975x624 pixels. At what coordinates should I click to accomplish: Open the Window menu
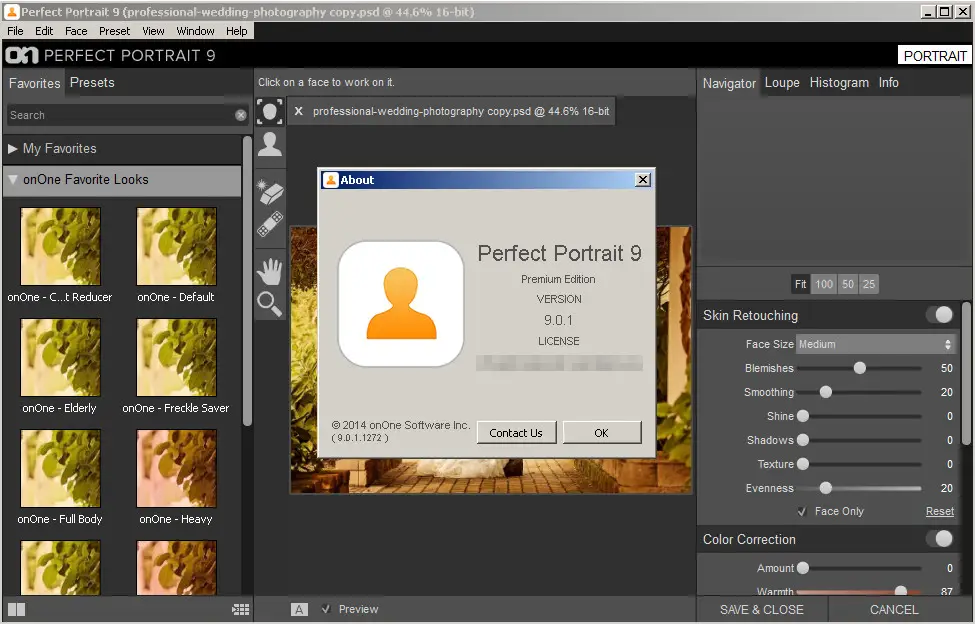point(195,31)
